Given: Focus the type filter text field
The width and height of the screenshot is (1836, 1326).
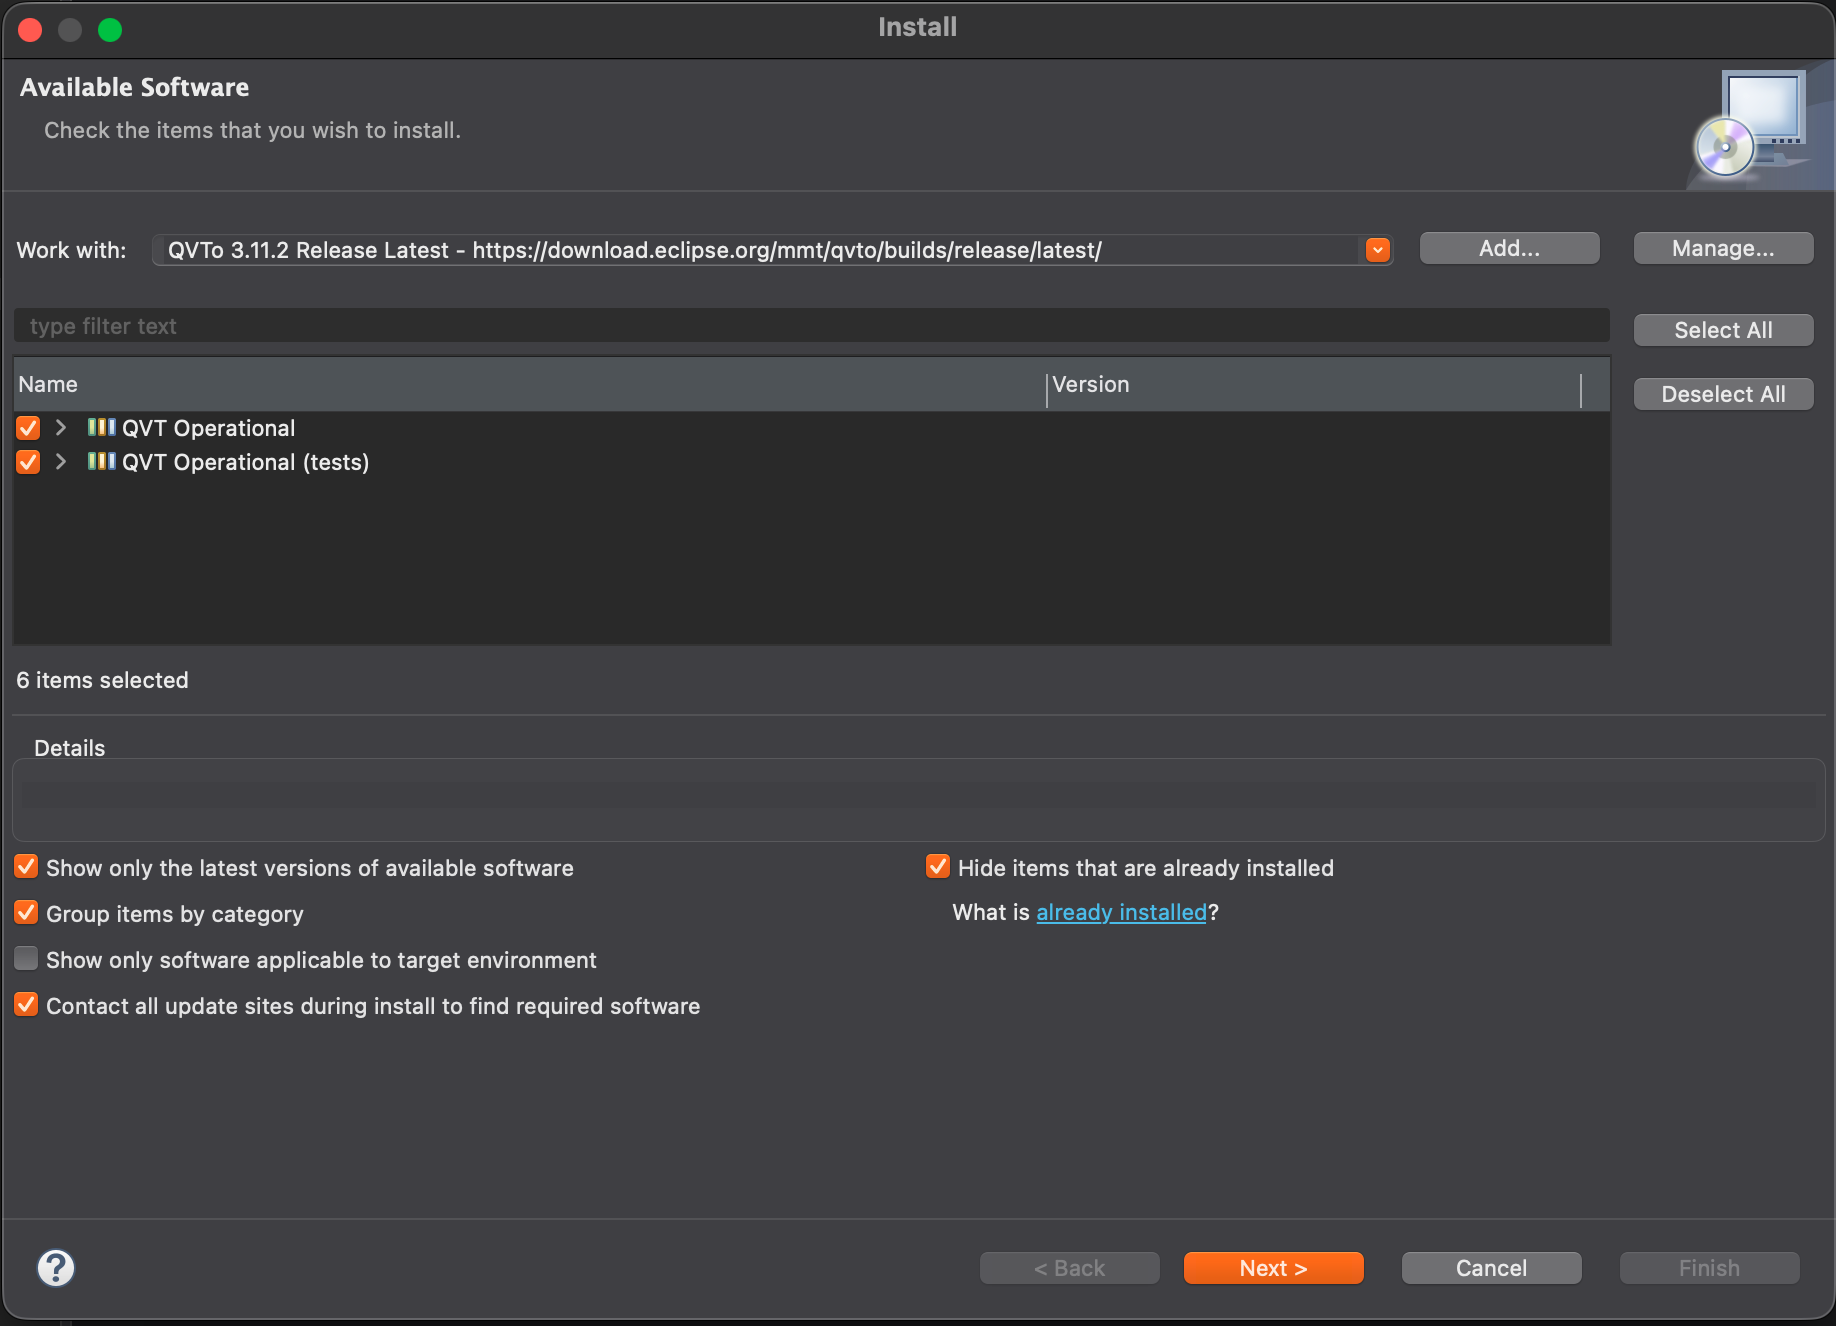Looking at the screenshot, I should [x=811, y=326].
